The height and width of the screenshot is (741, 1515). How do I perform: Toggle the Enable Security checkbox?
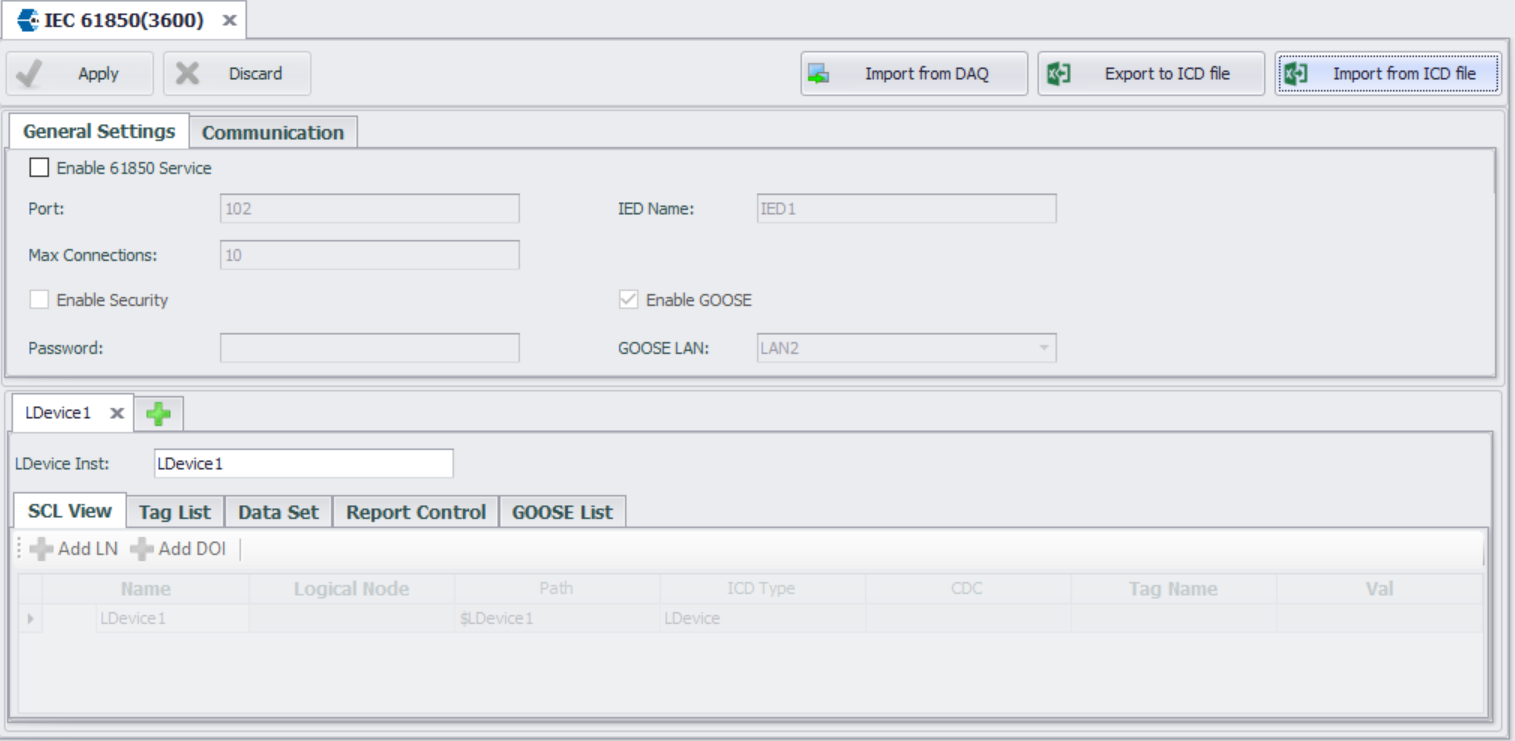click(x=39, y=300)
